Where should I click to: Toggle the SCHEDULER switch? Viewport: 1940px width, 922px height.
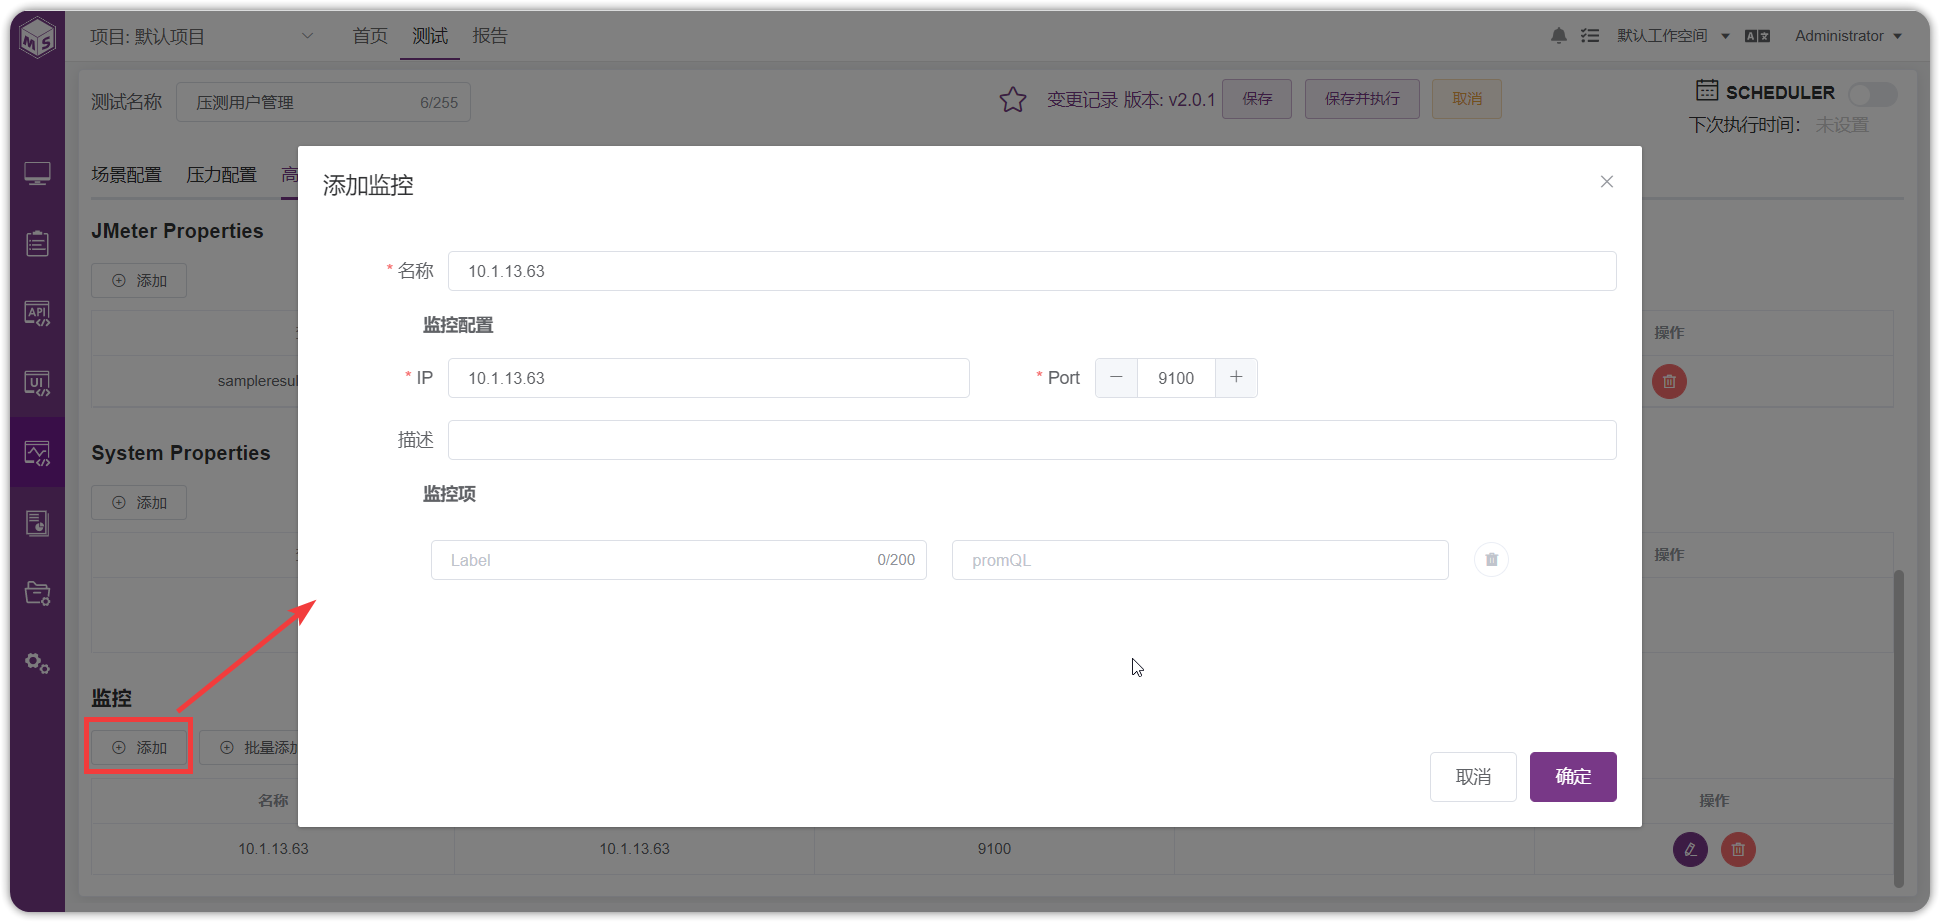click(x=1872, y=94)
